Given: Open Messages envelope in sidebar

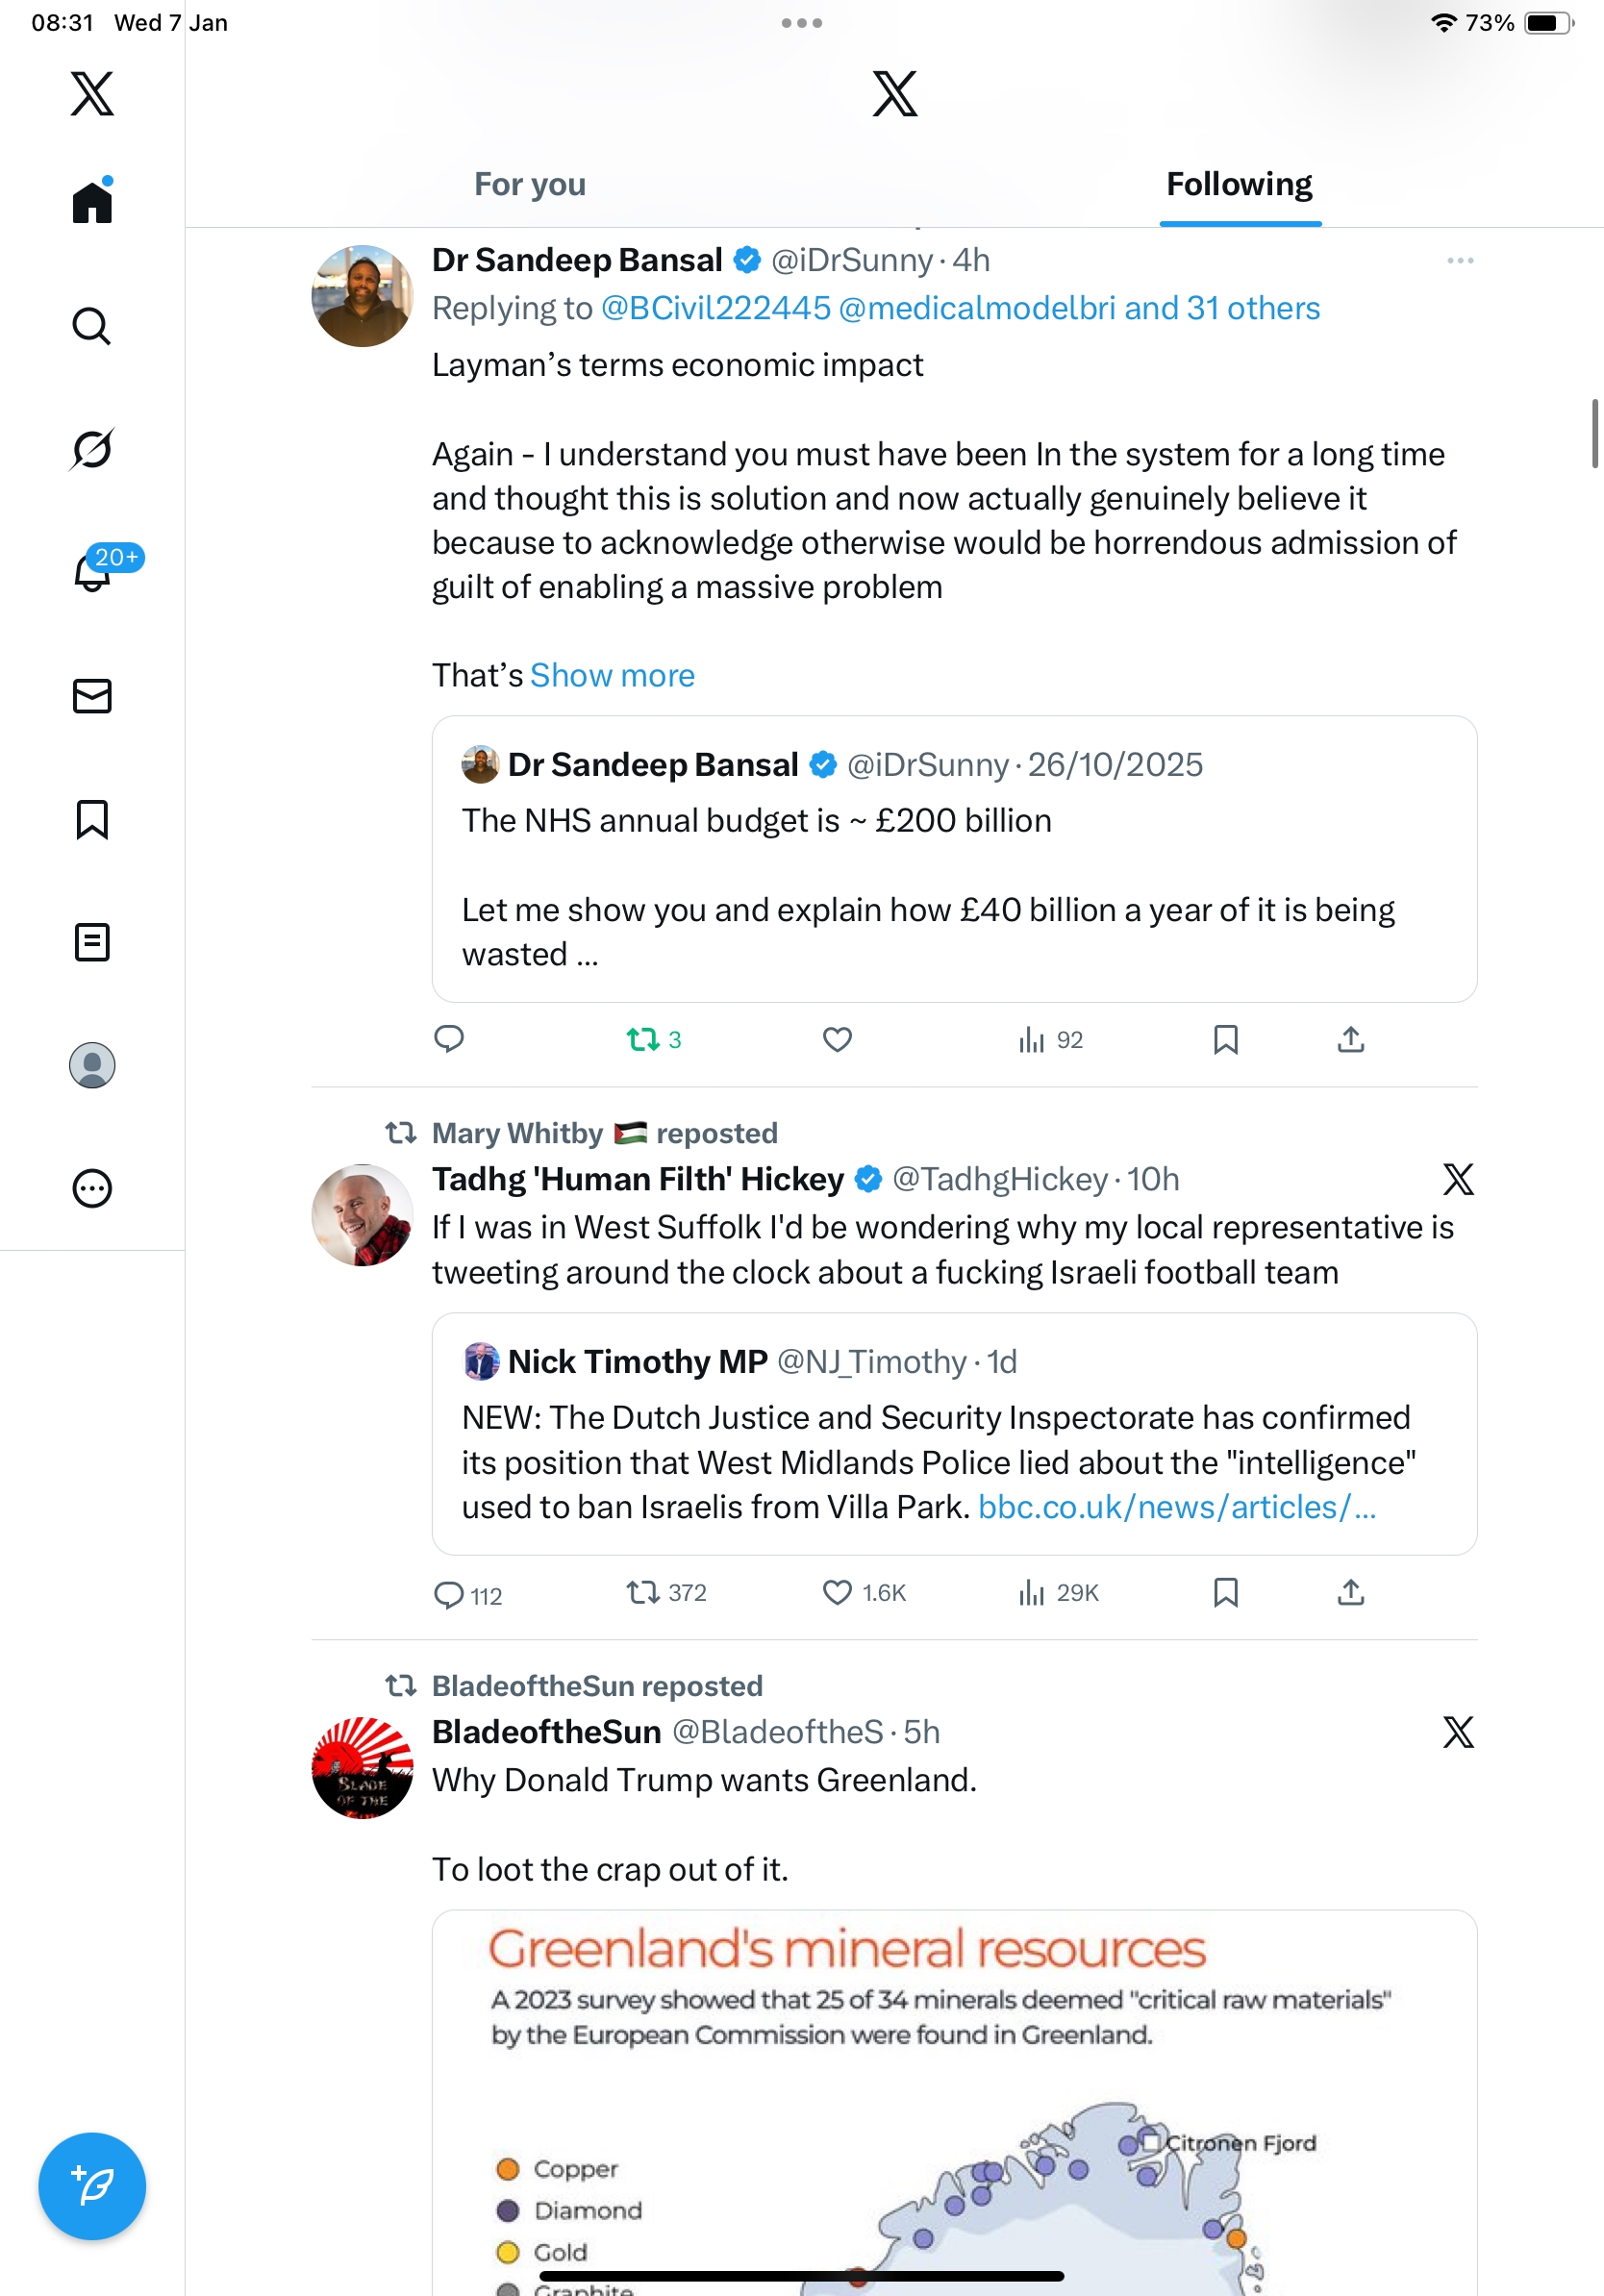Looking at the screenshot, I should coord(92,696).
